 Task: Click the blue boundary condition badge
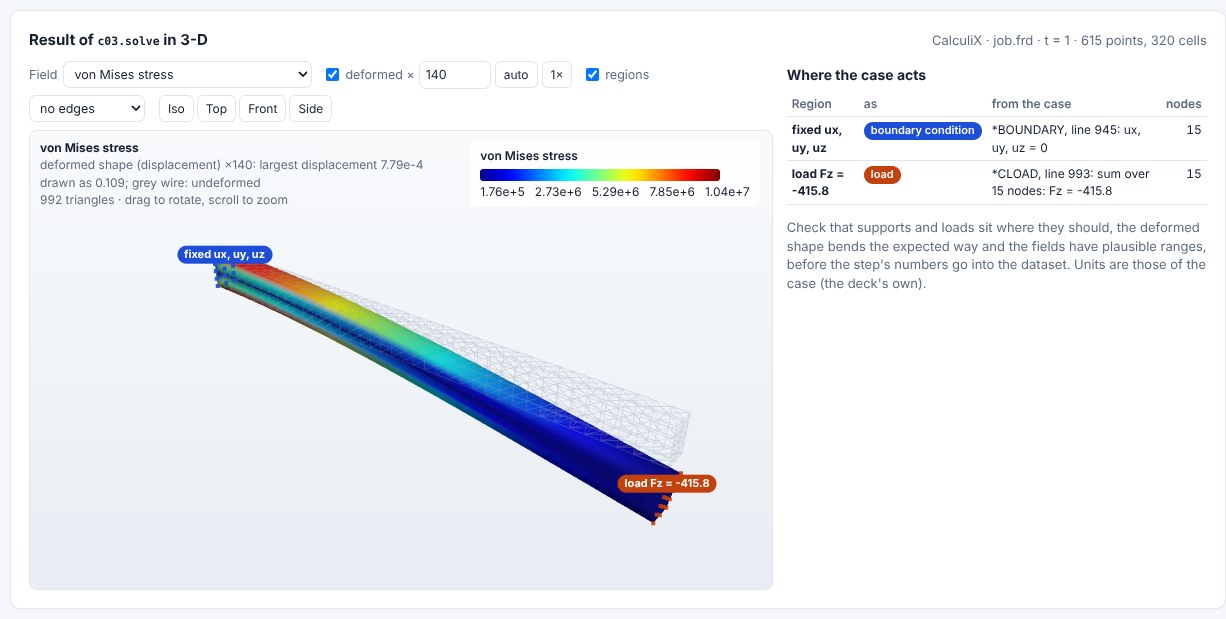pos(922,131)
